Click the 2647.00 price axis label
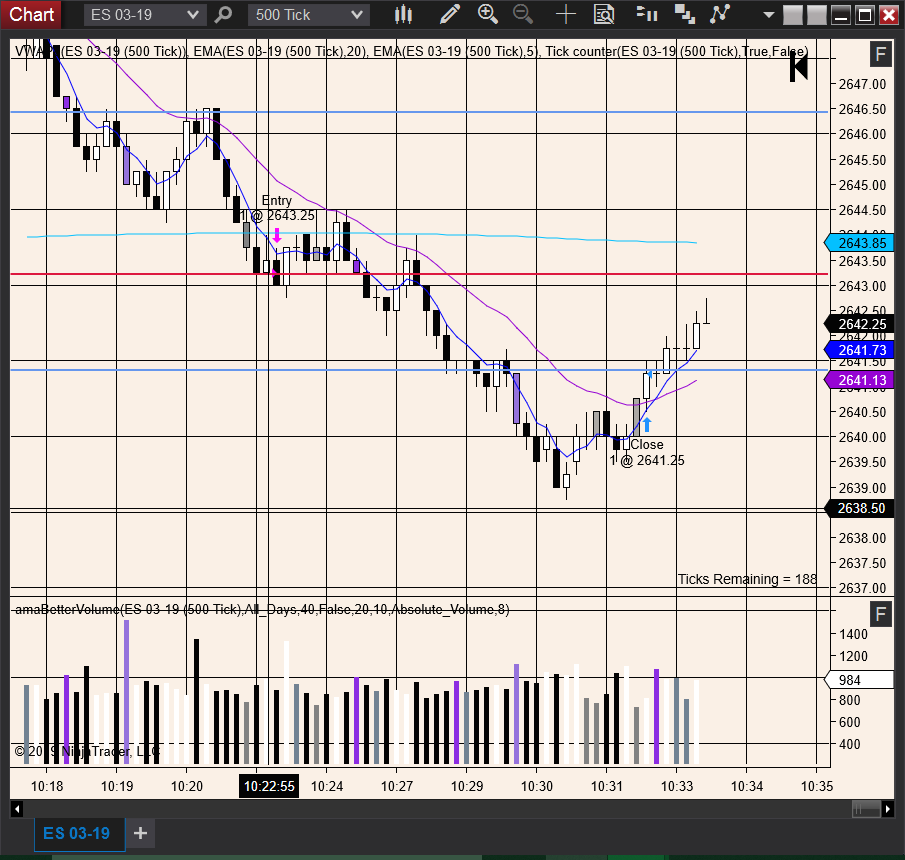Image resolution: width=905 pixels, height=860 pixels. click(x=862, y=84)
